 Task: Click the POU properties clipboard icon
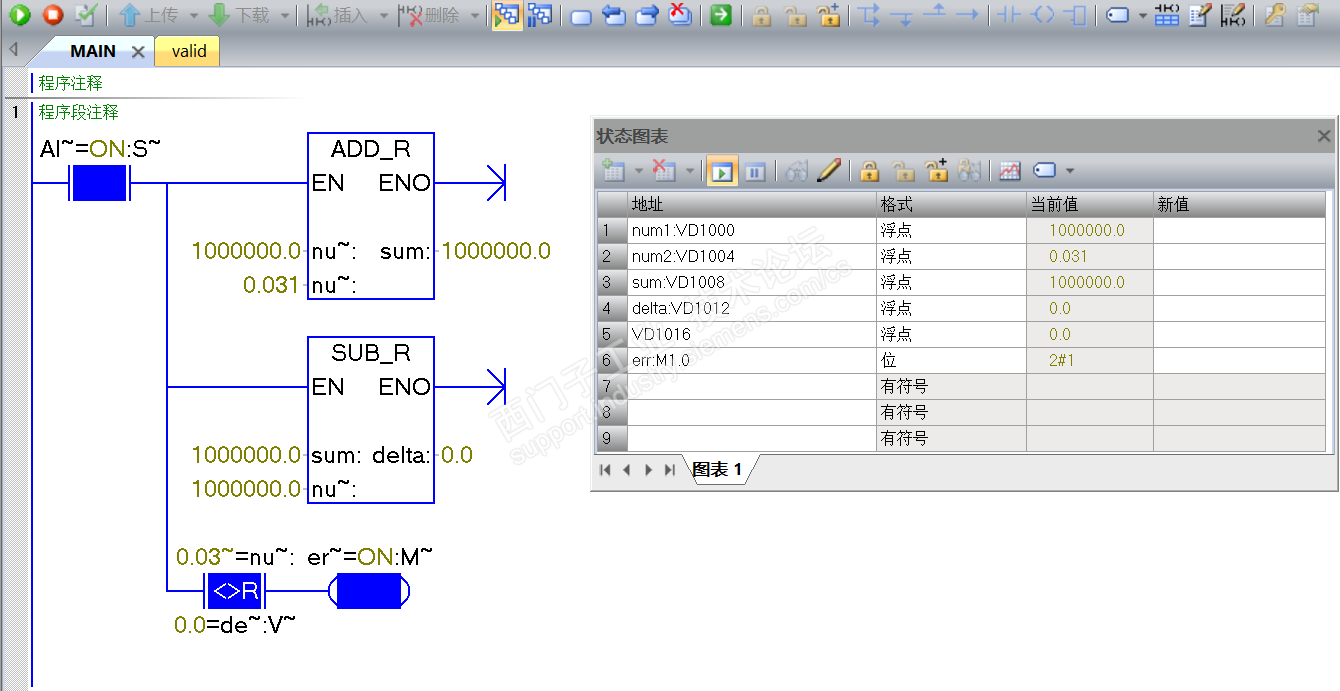1307,15
